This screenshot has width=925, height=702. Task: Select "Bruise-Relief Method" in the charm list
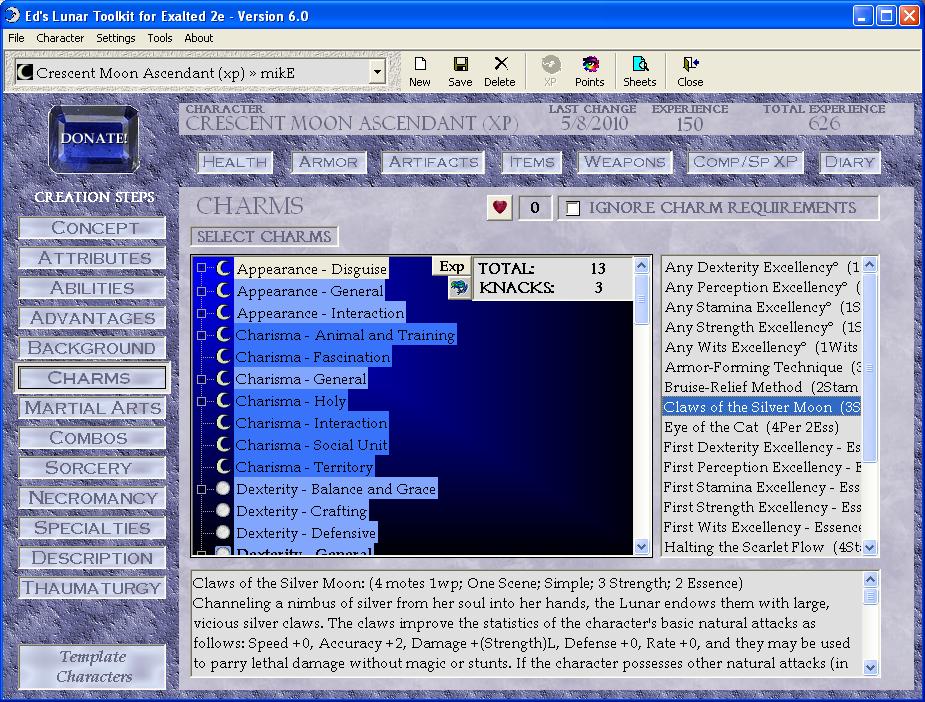pos(762,387)
